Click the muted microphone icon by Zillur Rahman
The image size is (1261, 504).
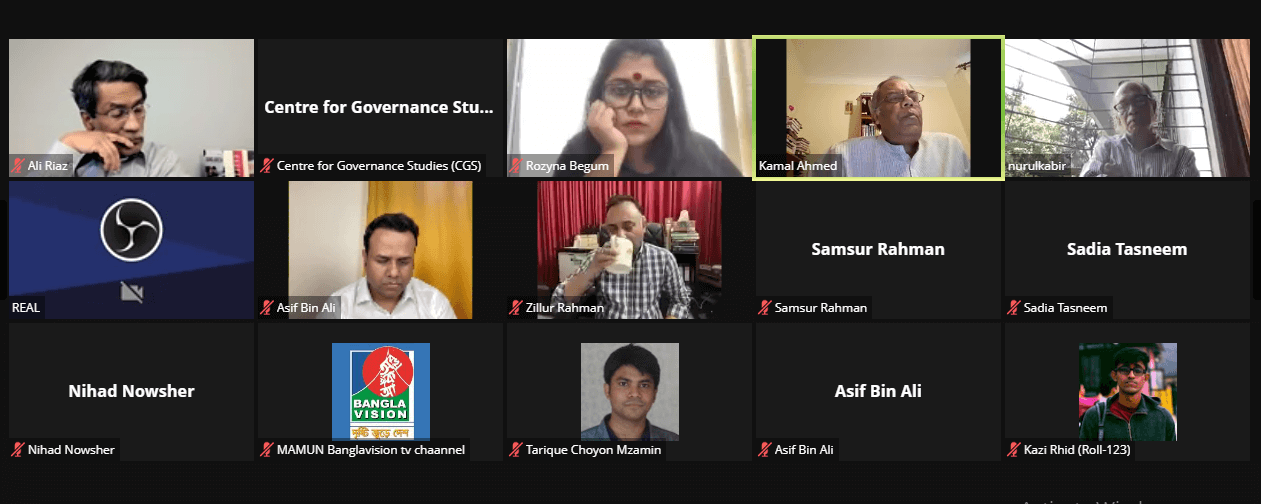516,307
